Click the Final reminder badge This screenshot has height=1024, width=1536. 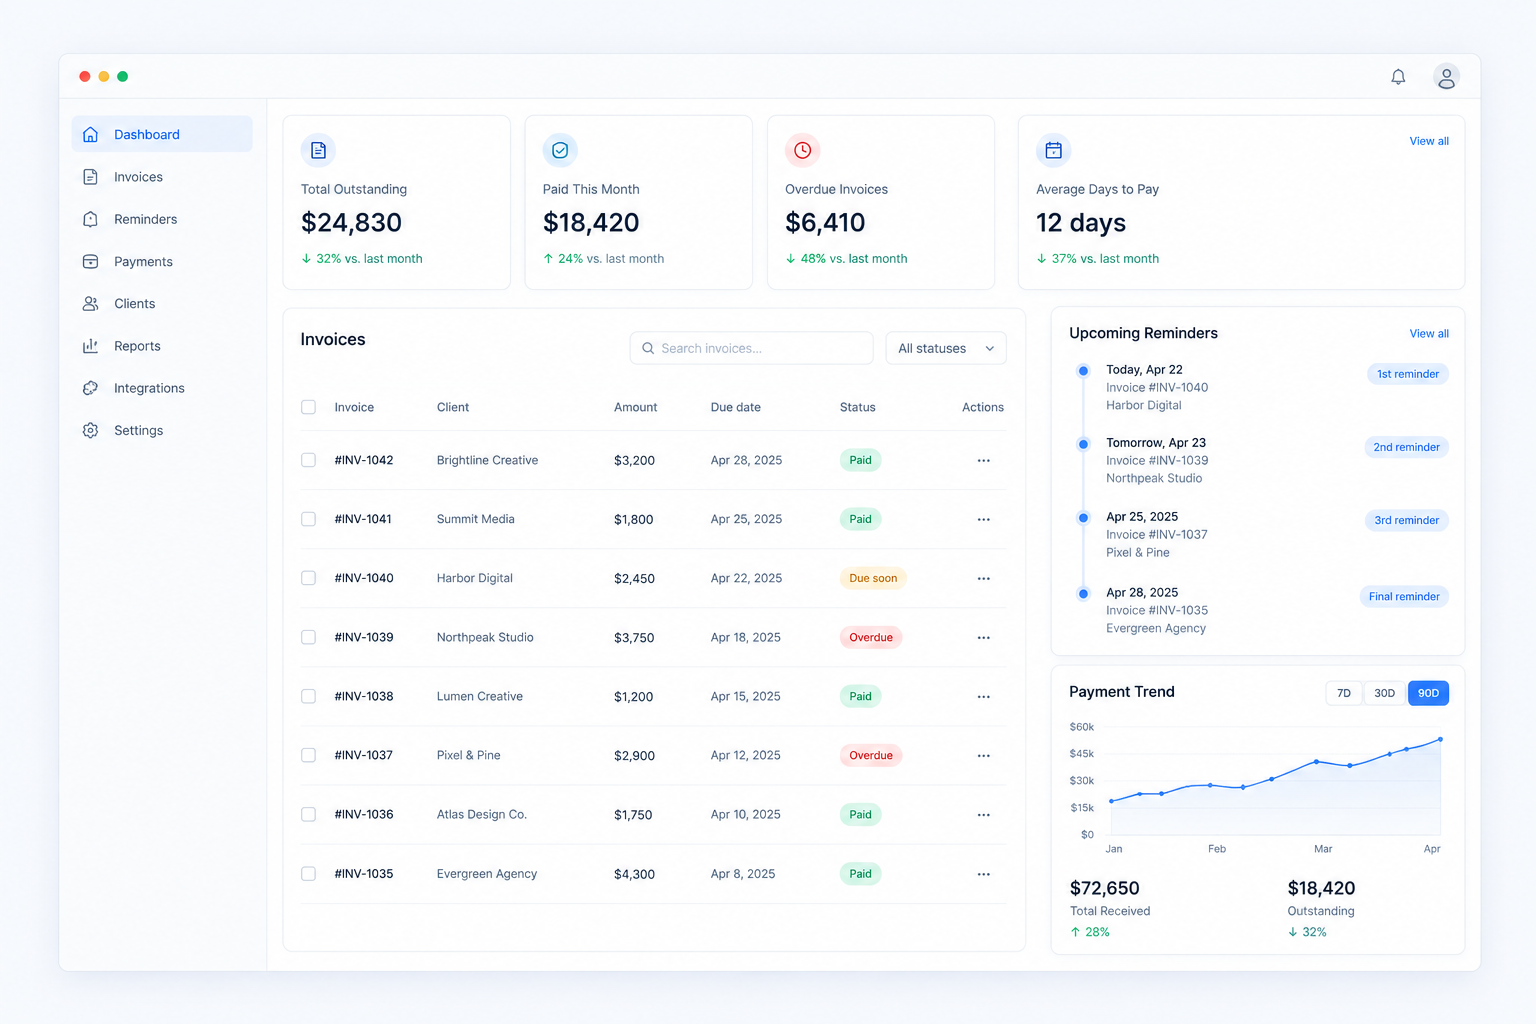(1404, 596)
